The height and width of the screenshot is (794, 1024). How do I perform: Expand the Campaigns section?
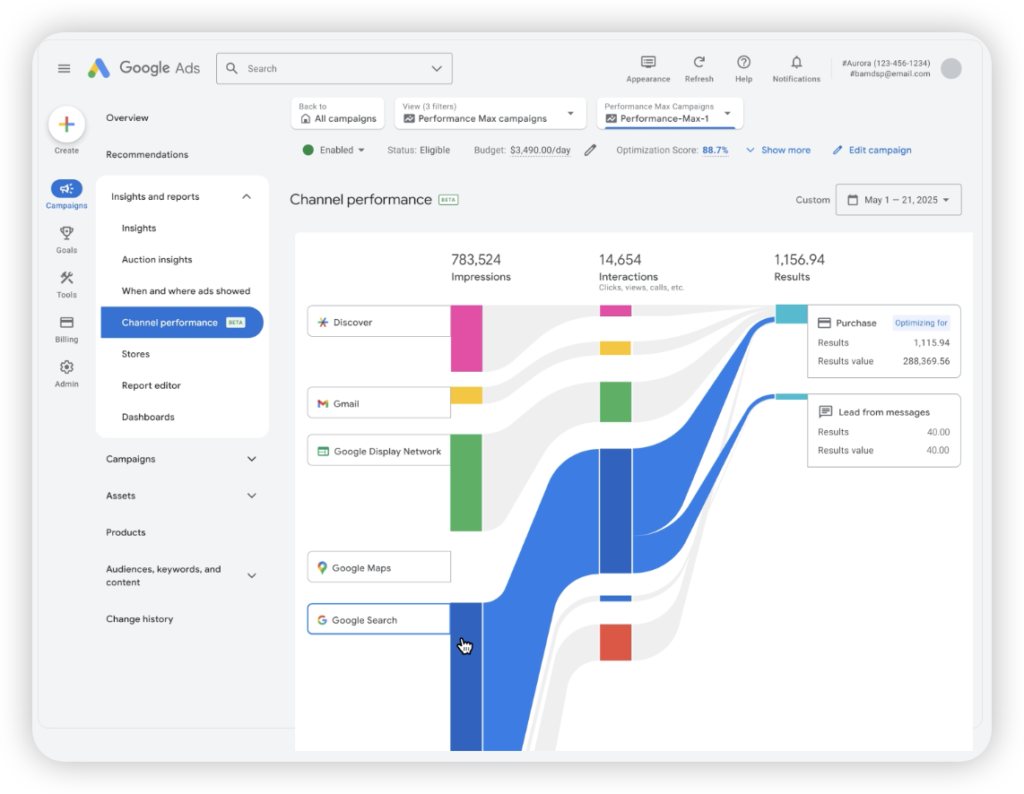coord(251,459)
